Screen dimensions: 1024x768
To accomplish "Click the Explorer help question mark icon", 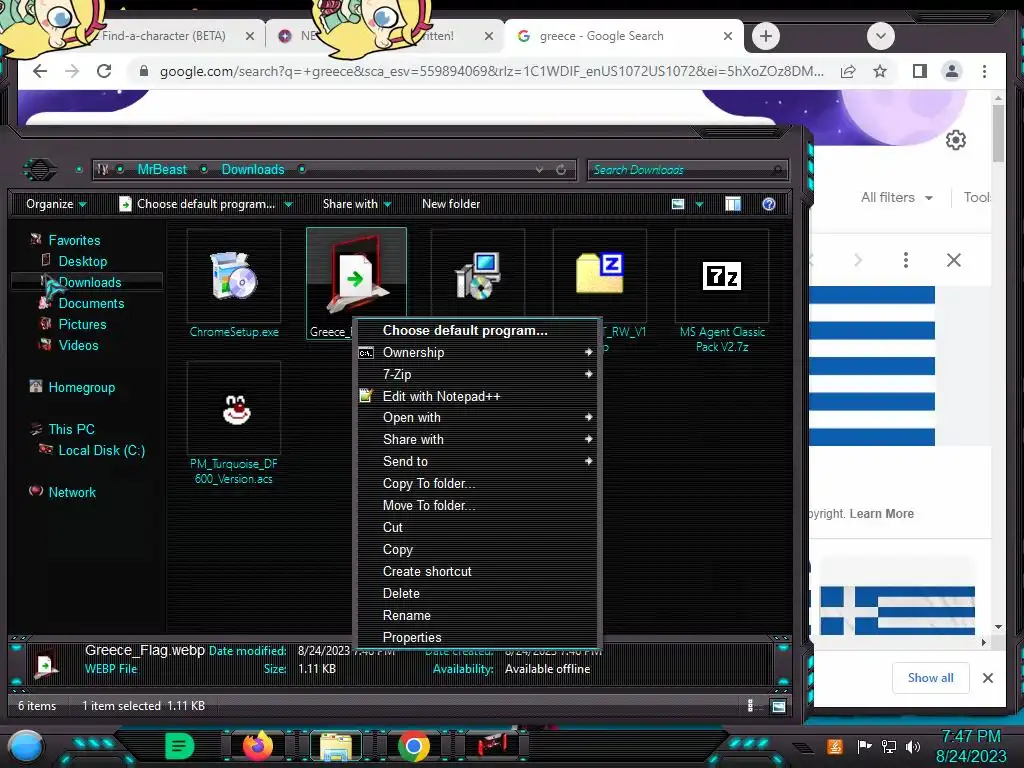I will [x=769, y=204].
